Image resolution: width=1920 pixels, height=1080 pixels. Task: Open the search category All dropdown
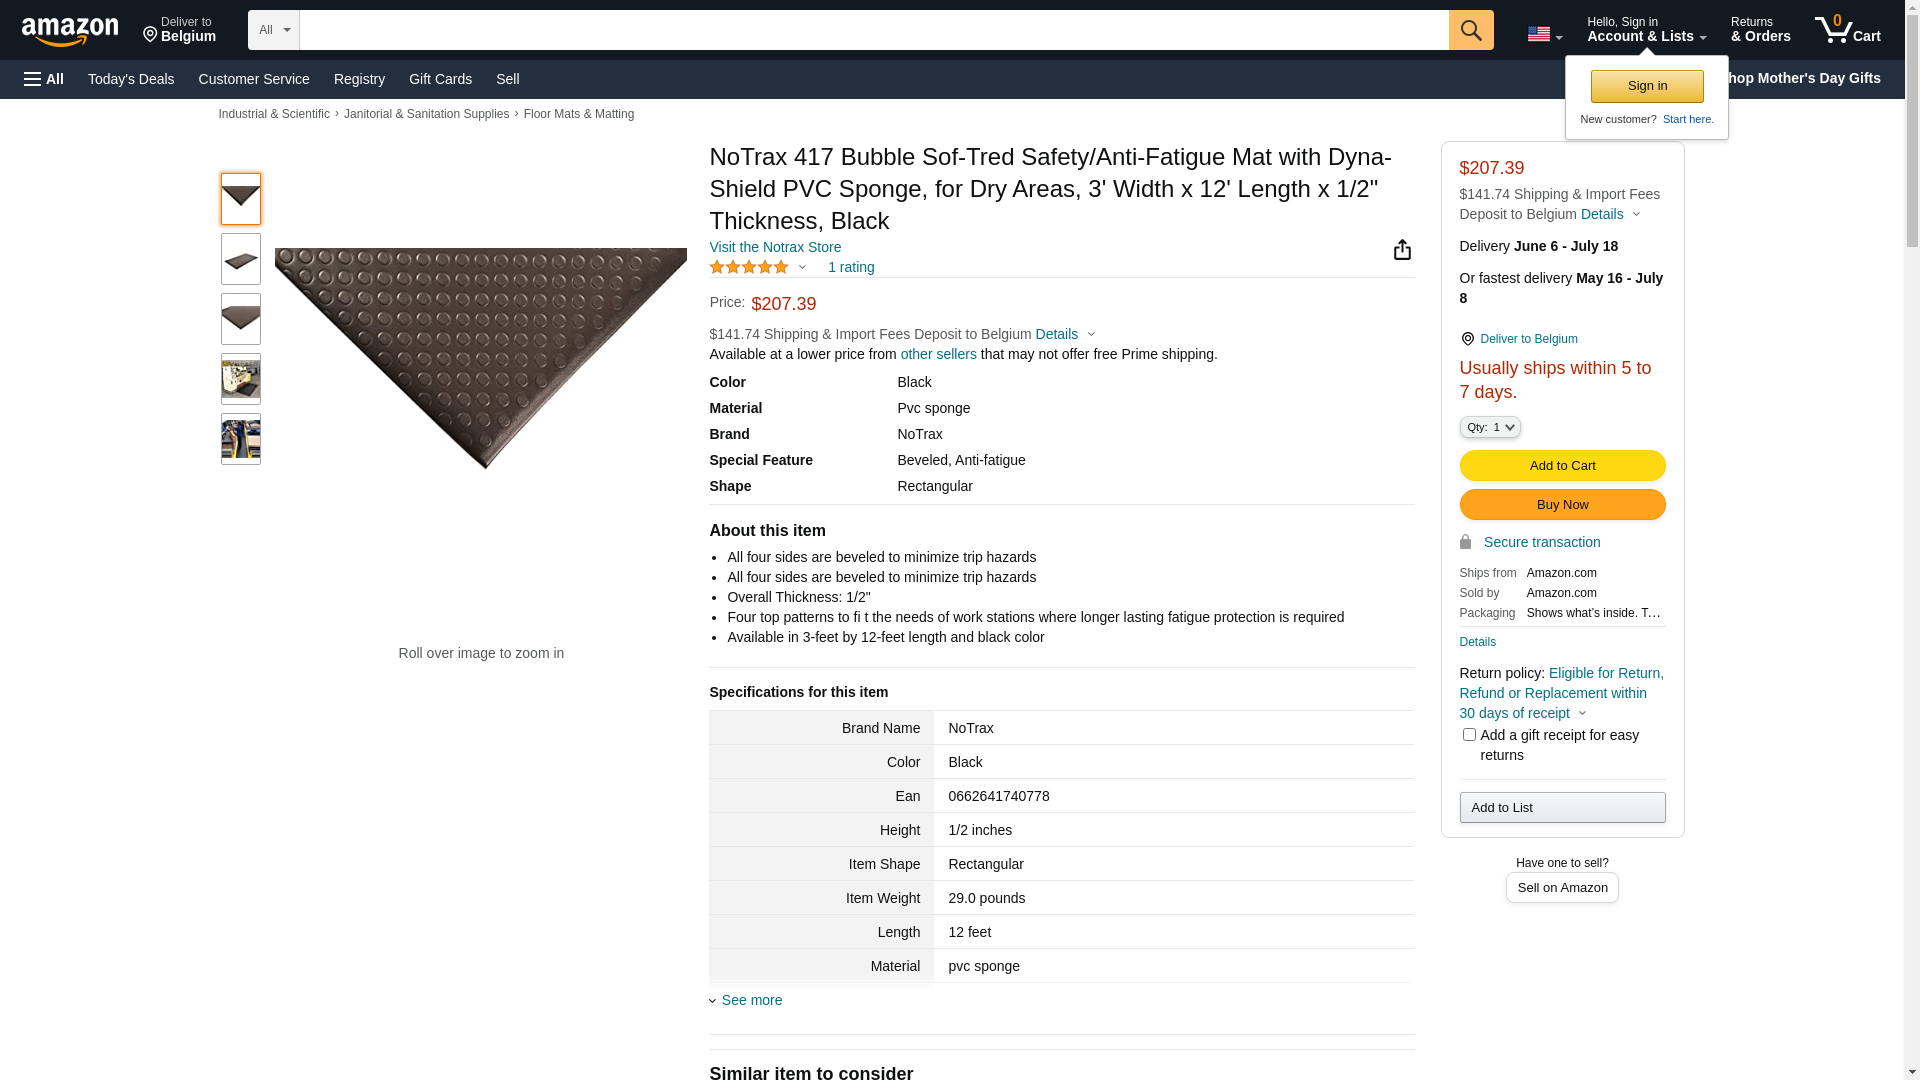pos(273,30)
